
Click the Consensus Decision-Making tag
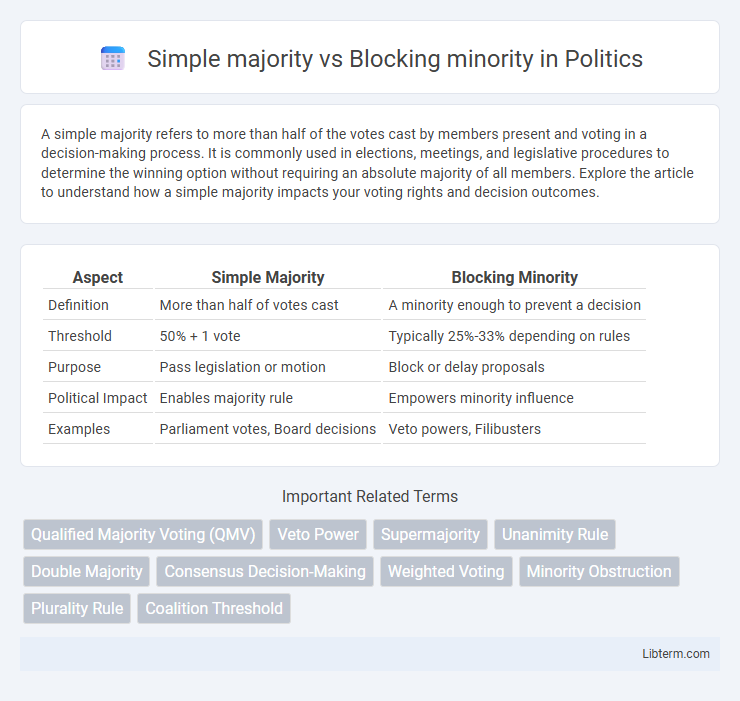click(265, 571)
